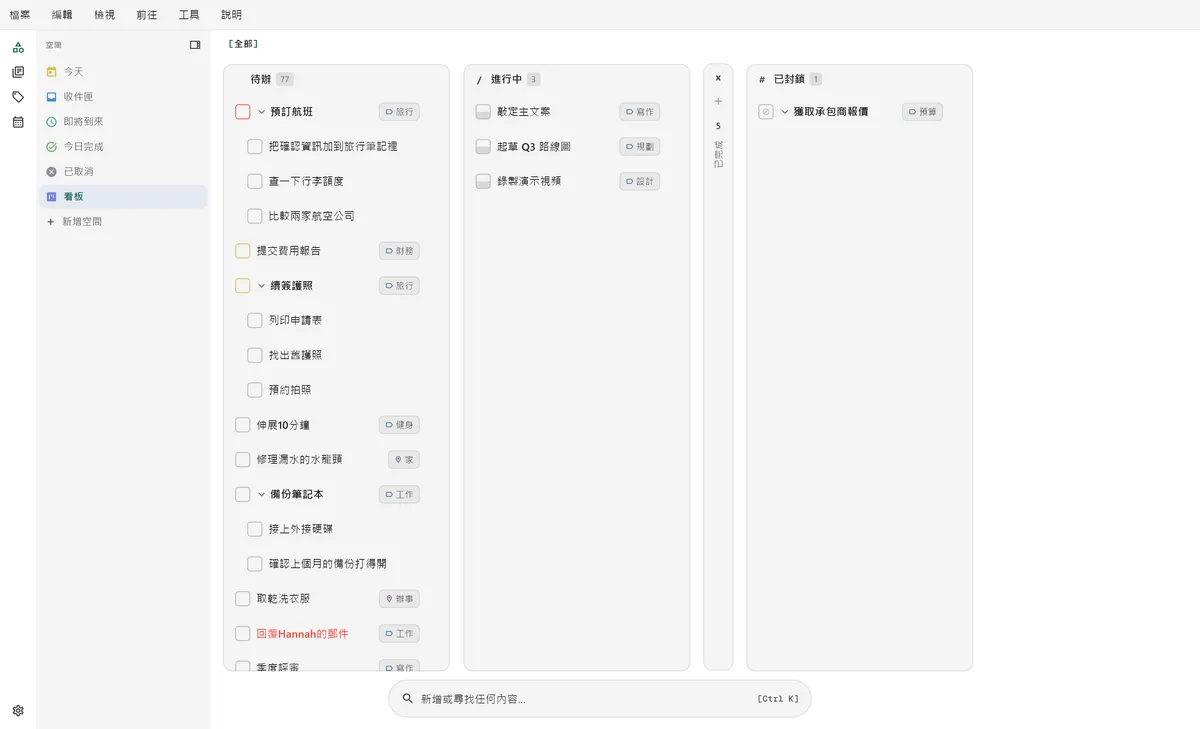Image resolution: width=1200 pixels, height=729 pixels.
Task: Click the plus icon in the collapsed column
Action: 718,102
